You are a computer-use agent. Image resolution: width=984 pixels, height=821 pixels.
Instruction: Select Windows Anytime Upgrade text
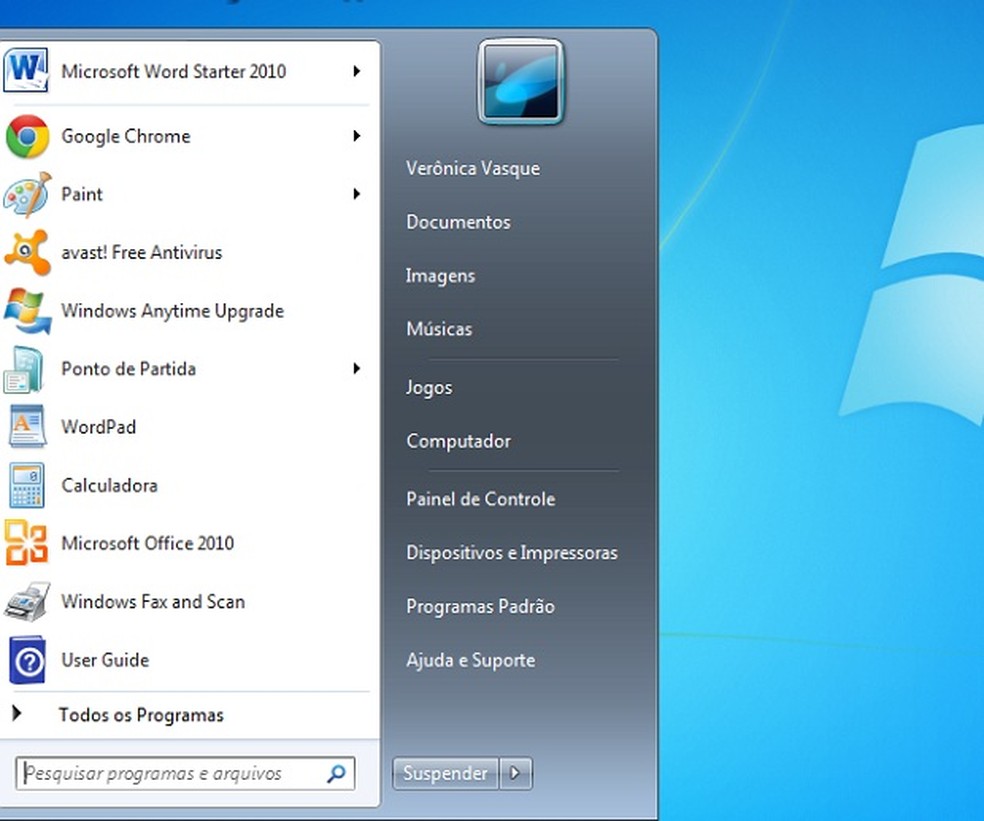pos(173,311)
